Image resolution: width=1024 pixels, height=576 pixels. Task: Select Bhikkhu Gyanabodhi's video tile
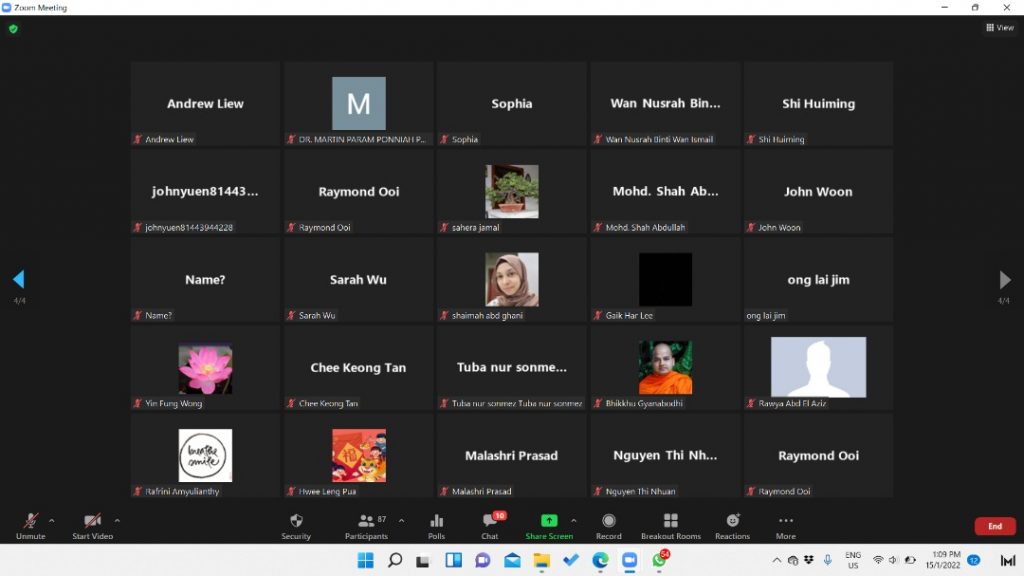pyautogui.click(x=665, y=368)
